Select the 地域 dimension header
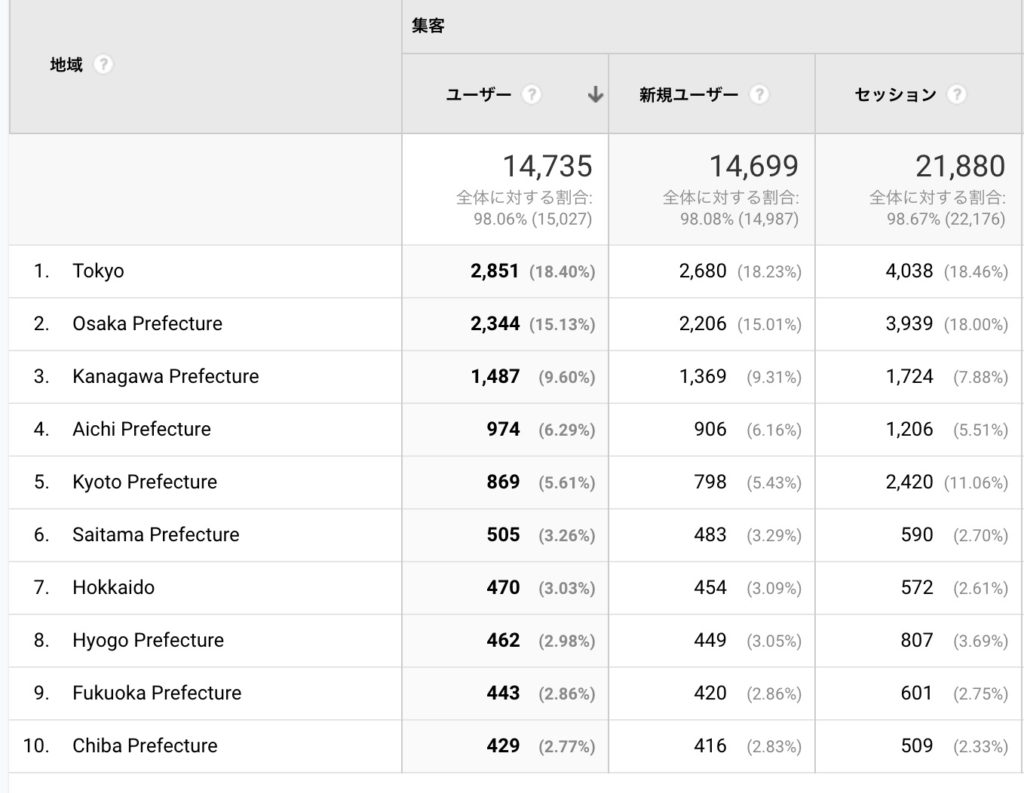The image size is (1024, 793). click(66, 65)
